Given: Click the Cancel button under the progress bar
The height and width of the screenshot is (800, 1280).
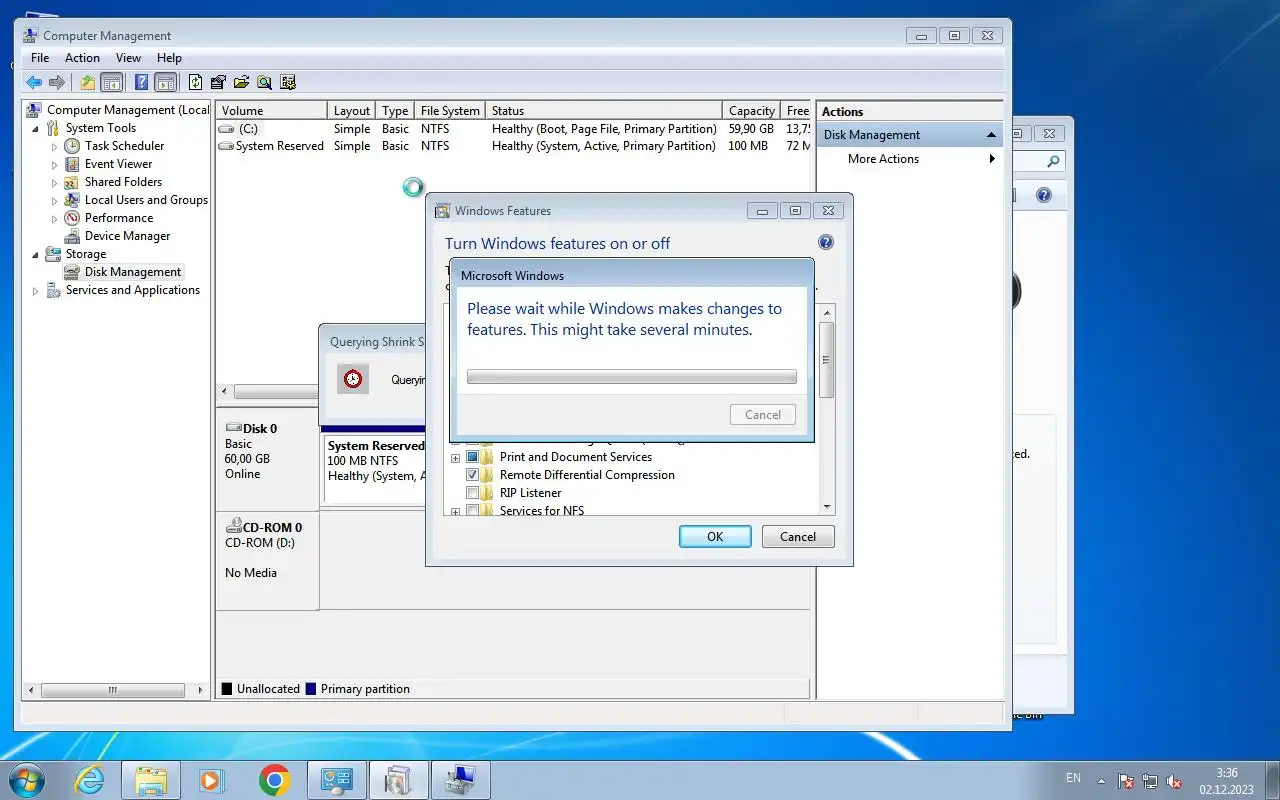Looking at the screenshot, I should pos(763,414).
